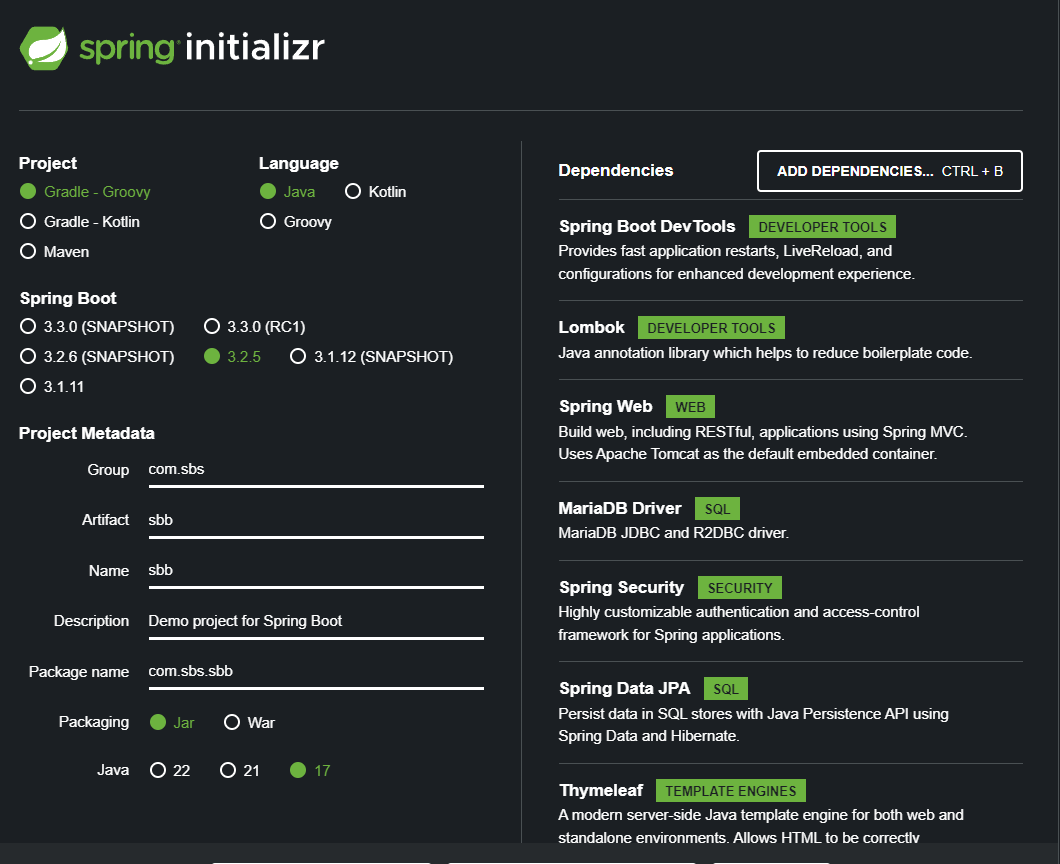
Task: Choose Groovy as the language
Action: [295, 222]
